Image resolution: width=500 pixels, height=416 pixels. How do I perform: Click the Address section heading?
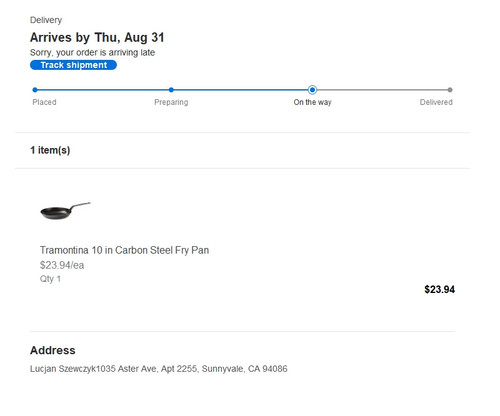[53, 350]
